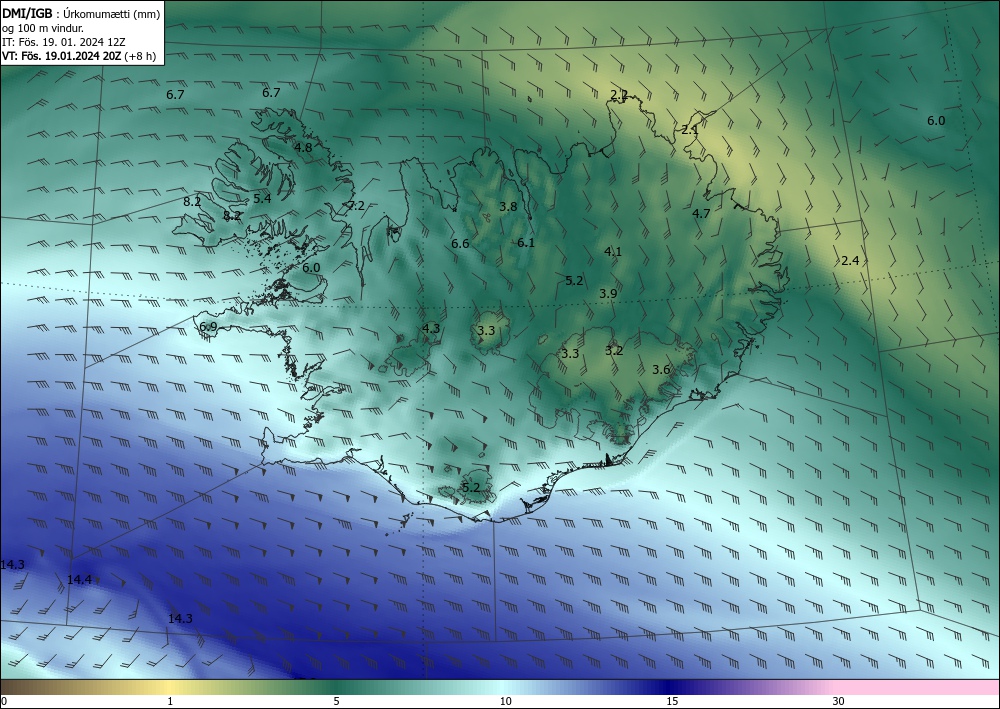Screen dimensions: 1000x709
Task: Click the pink end of the color scale bar
Action: 918,687
